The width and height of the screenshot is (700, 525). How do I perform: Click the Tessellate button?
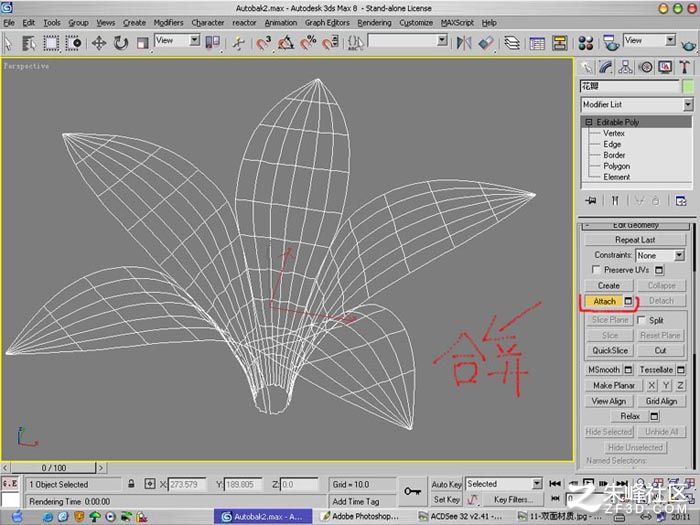coord(656,370)
